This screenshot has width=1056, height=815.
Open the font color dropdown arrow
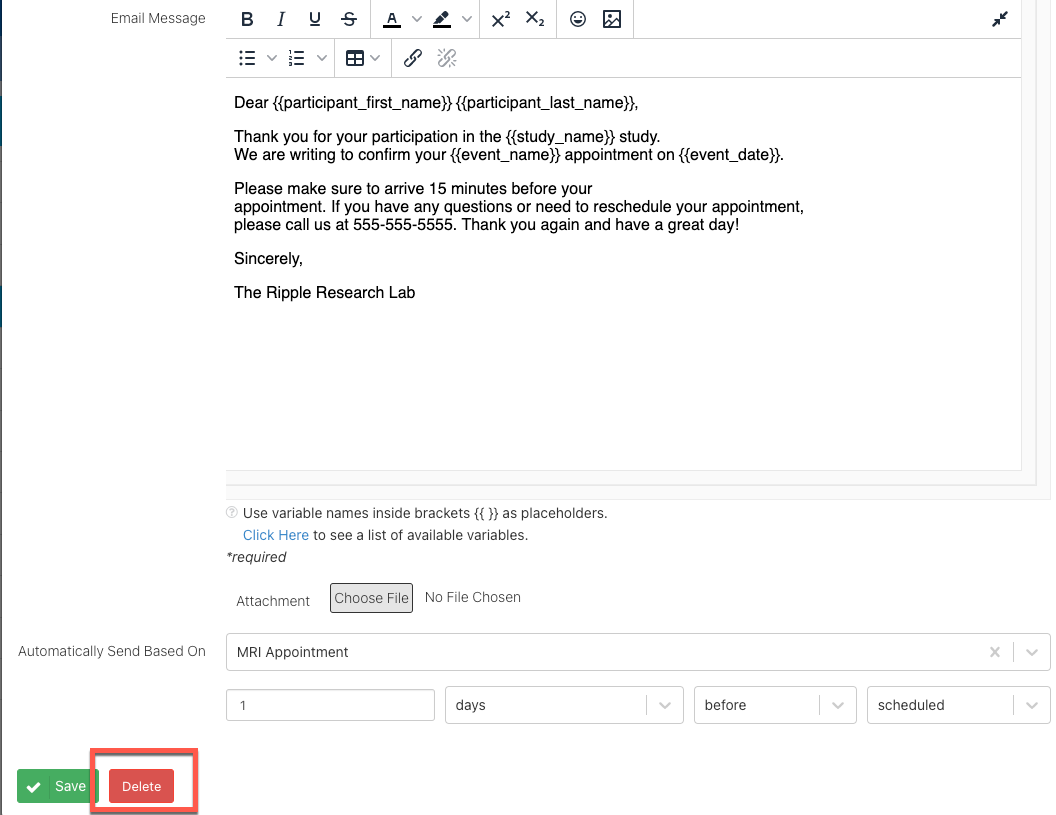pos(417,19)
